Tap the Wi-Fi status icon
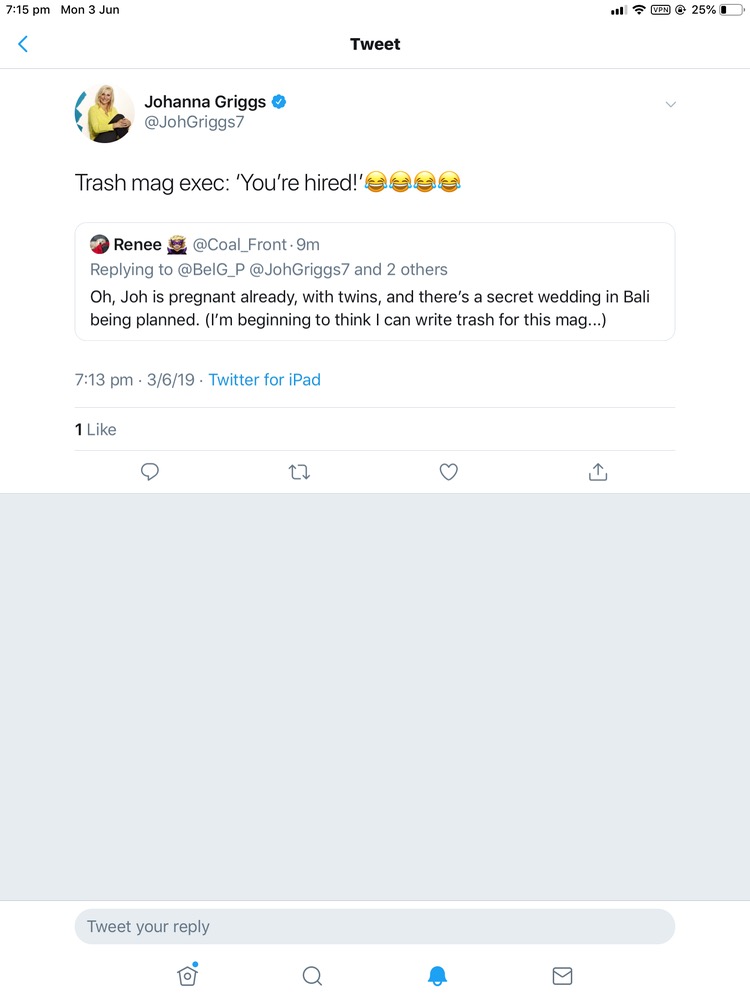This screenshot has width=750, height=1000. point(638,10)
